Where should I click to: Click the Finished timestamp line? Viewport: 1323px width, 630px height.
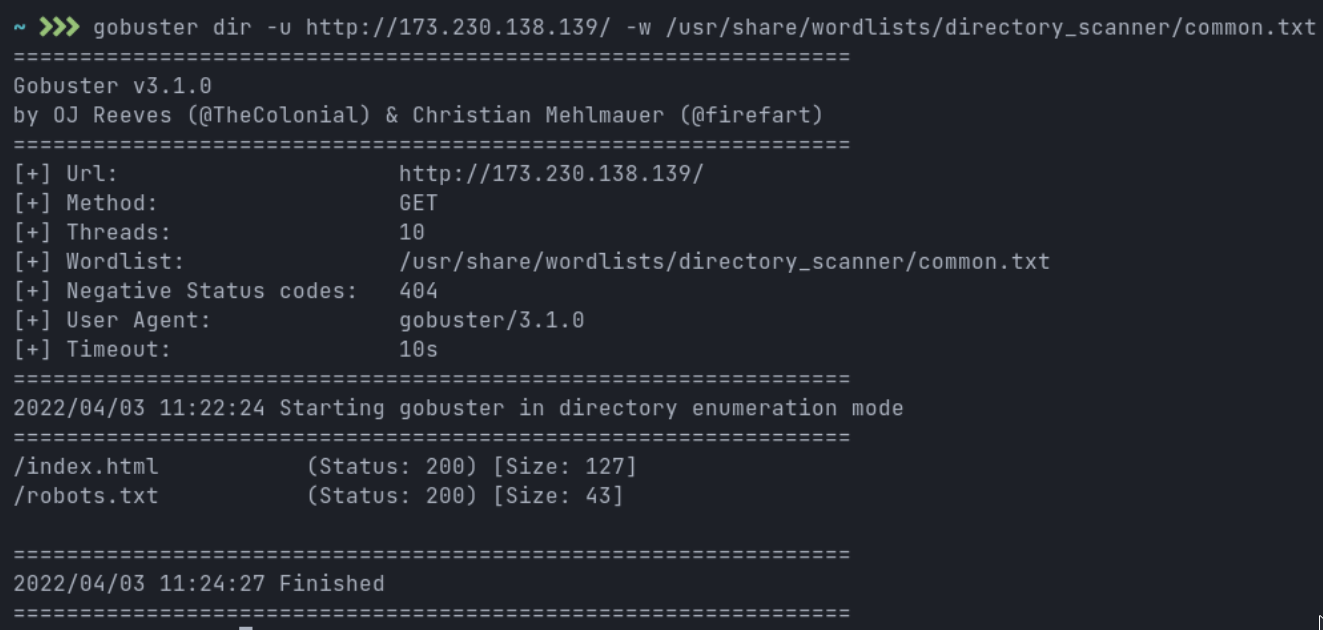[x=198, y=583]
